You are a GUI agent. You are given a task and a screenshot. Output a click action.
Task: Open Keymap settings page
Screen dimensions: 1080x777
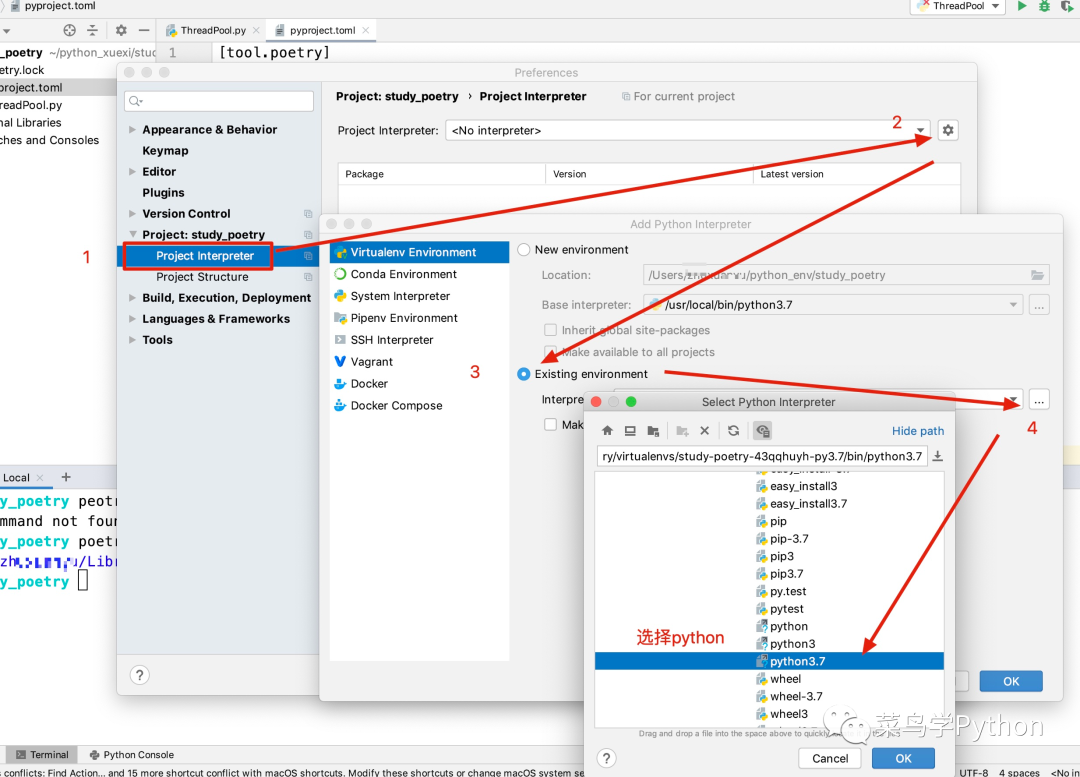tap(165, 150)
